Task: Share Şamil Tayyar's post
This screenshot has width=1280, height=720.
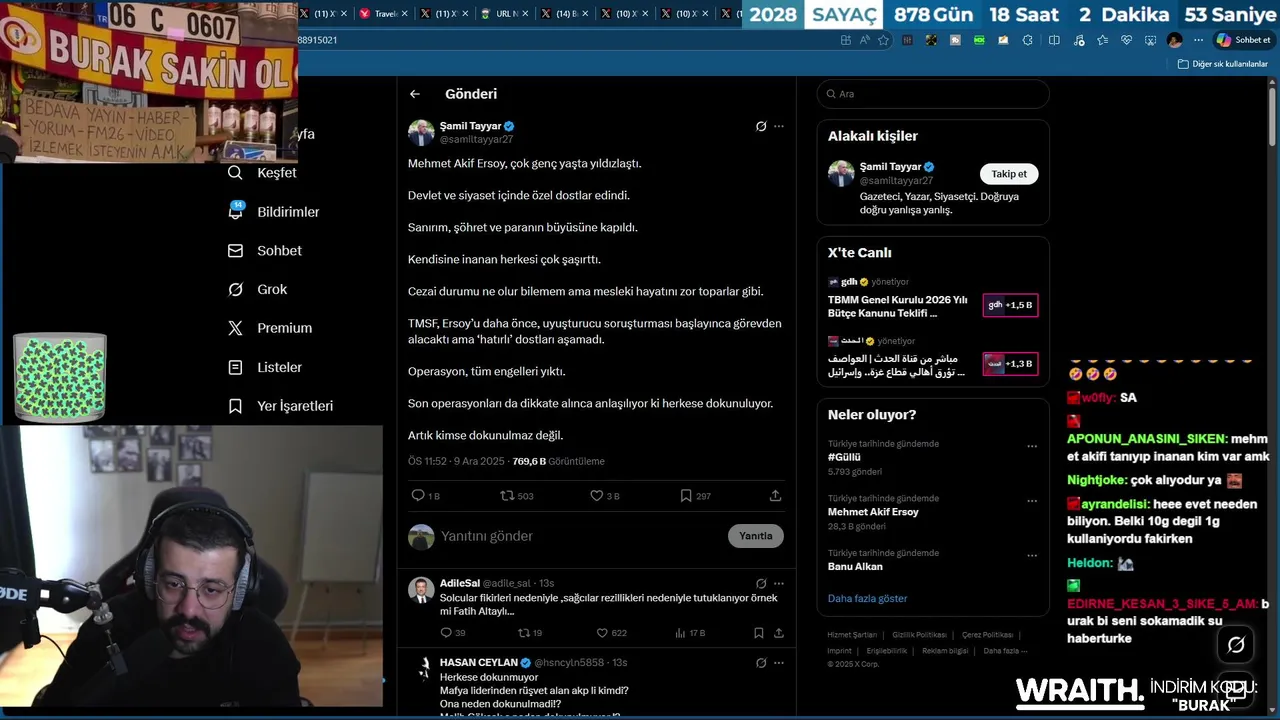Action: click(775, 496)
